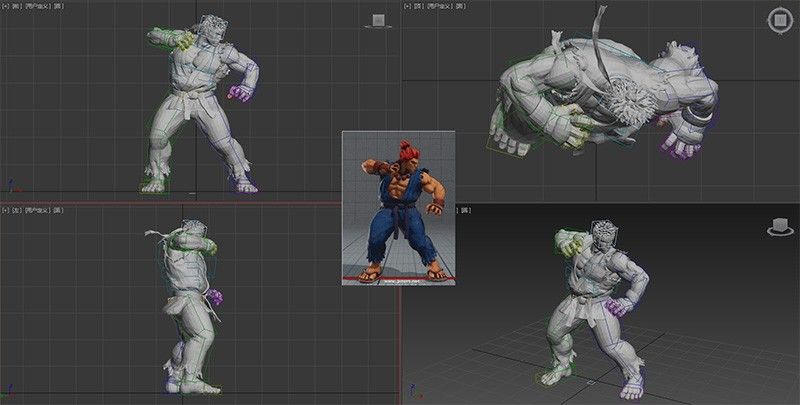Open the [+] menu of front-view viewport
This screenshot has height=405, width=800.
[x=6, y=6]
